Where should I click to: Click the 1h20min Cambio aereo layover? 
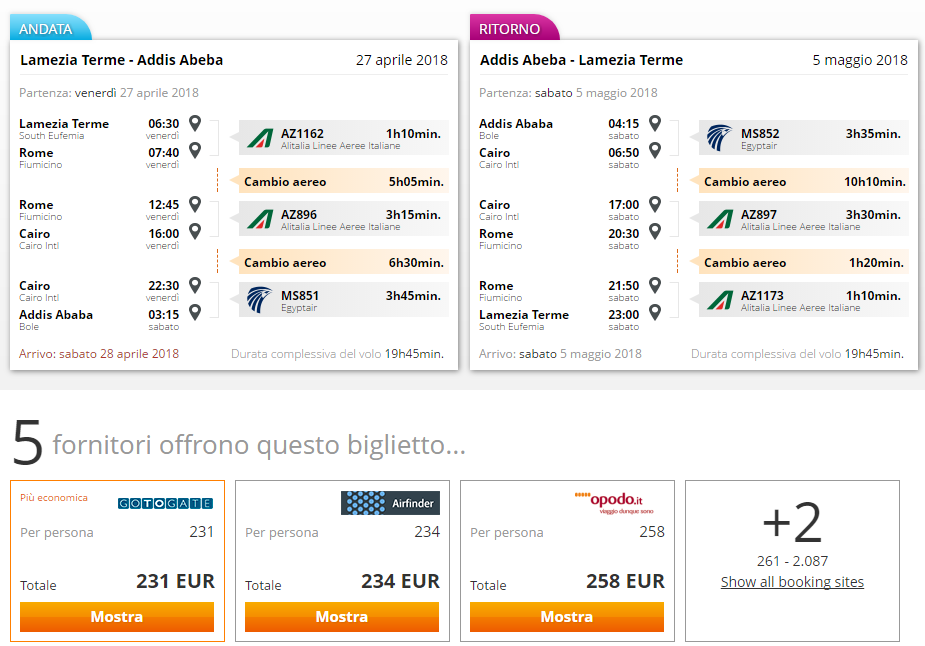[x=804, y=263]
